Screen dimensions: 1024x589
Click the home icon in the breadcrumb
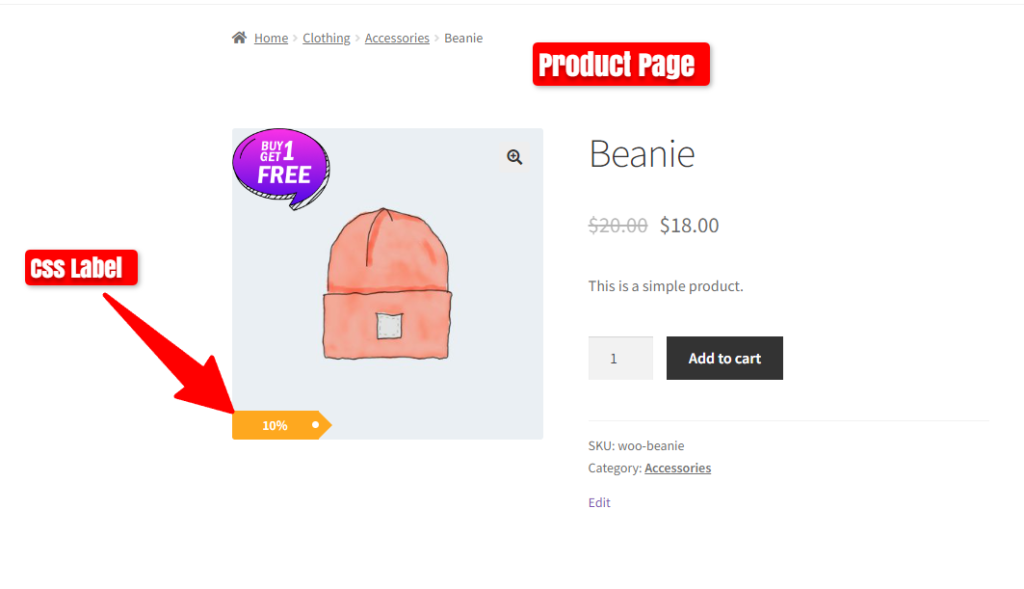(238, 37)
